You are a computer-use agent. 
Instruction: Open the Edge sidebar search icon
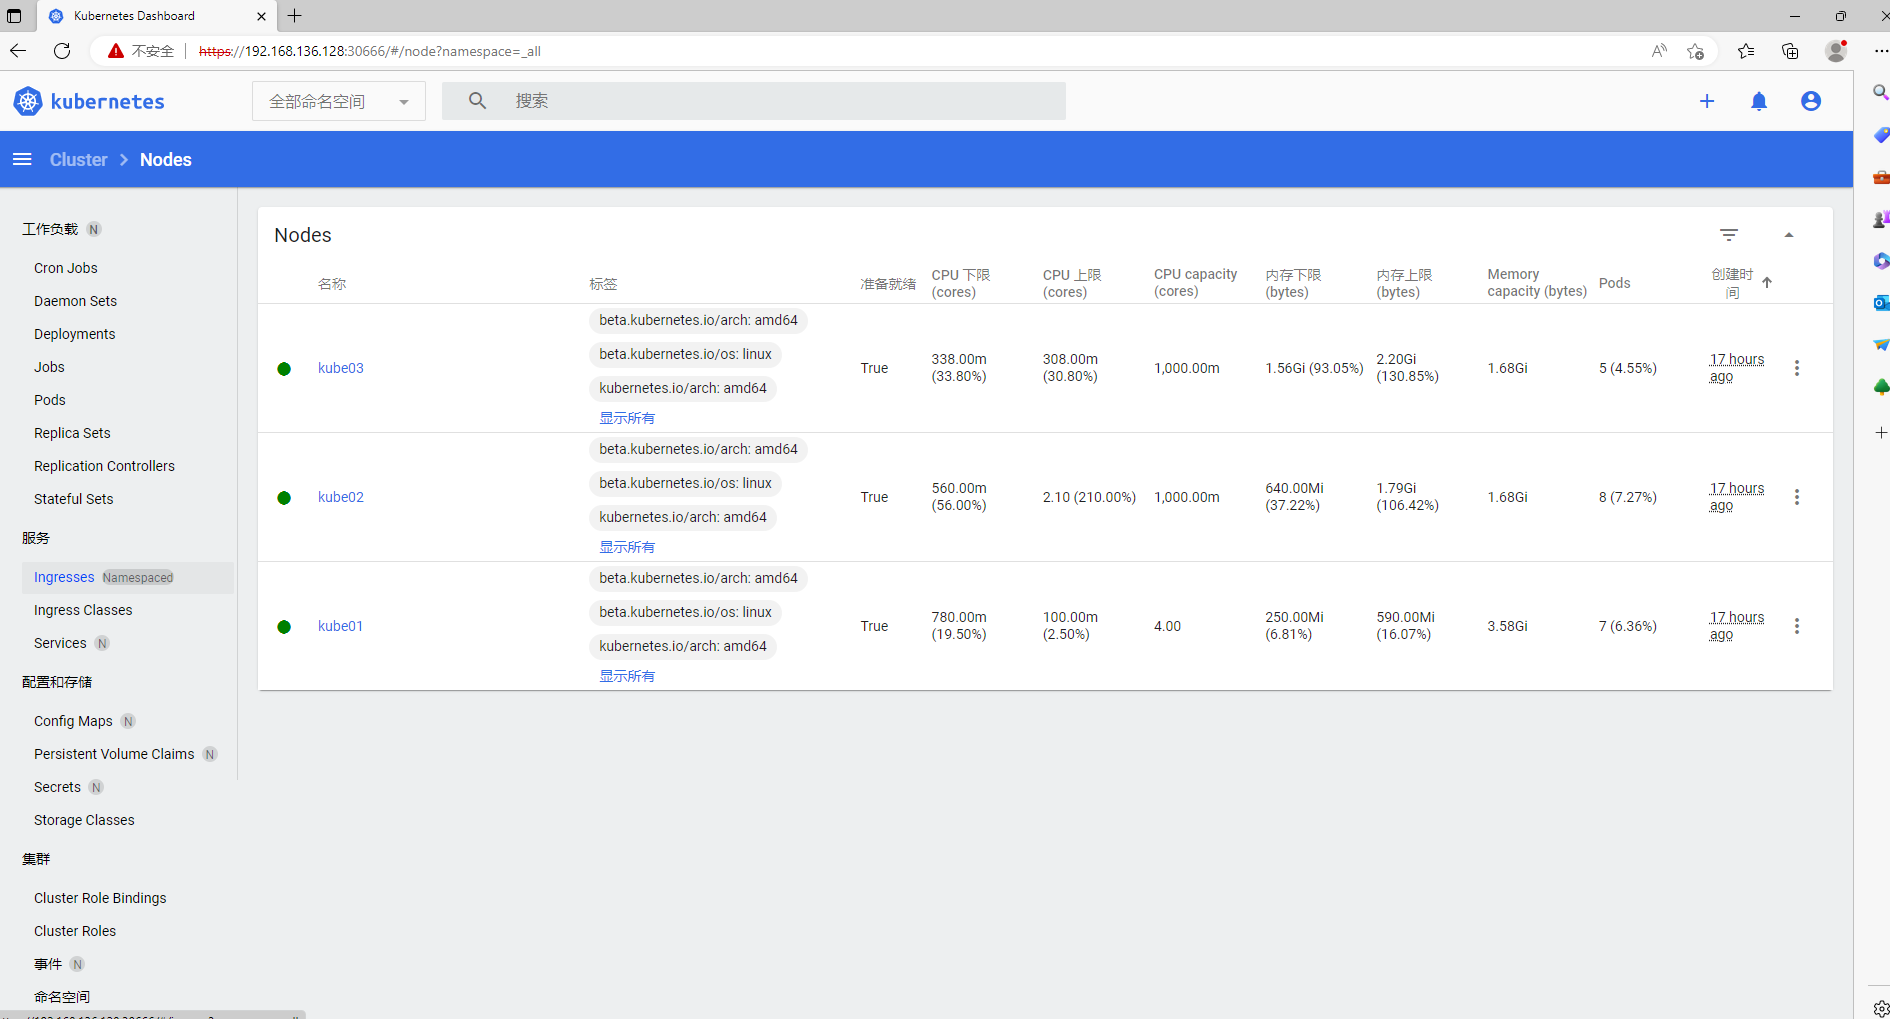(x=1880, y=93)
